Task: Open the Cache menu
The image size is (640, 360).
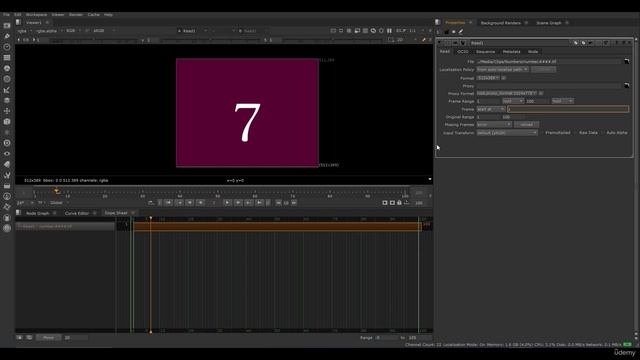Action: tap(93, 15)
